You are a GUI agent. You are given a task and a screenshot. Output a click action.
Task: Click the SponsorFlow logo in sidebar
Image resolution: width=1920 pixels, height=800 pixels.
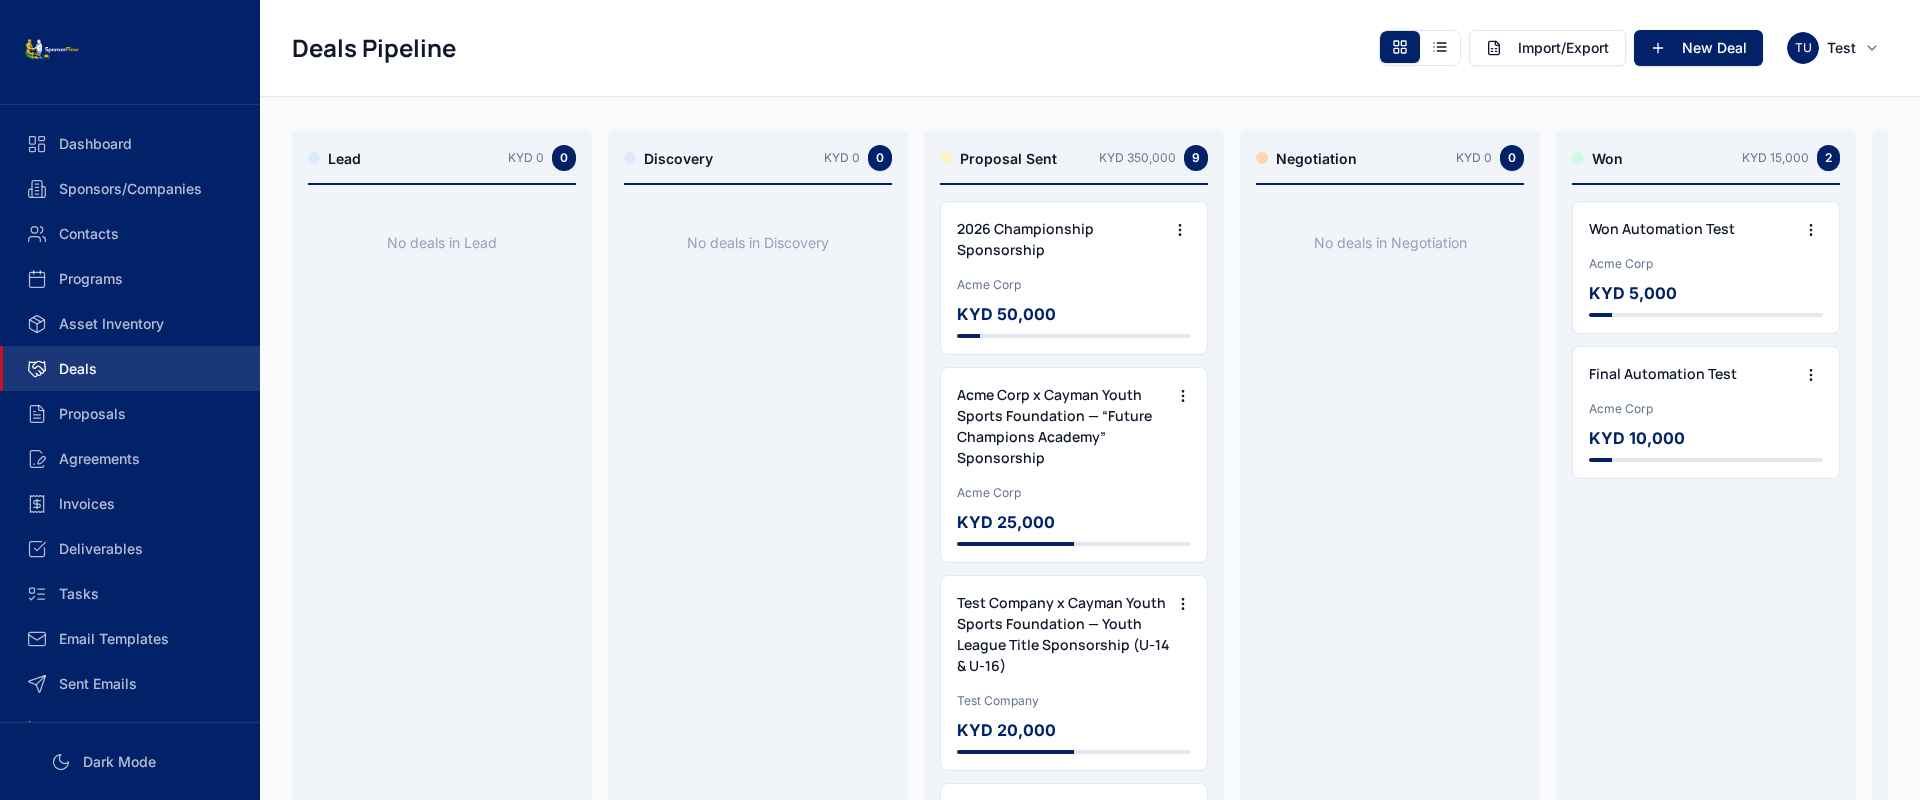(52, 48)
